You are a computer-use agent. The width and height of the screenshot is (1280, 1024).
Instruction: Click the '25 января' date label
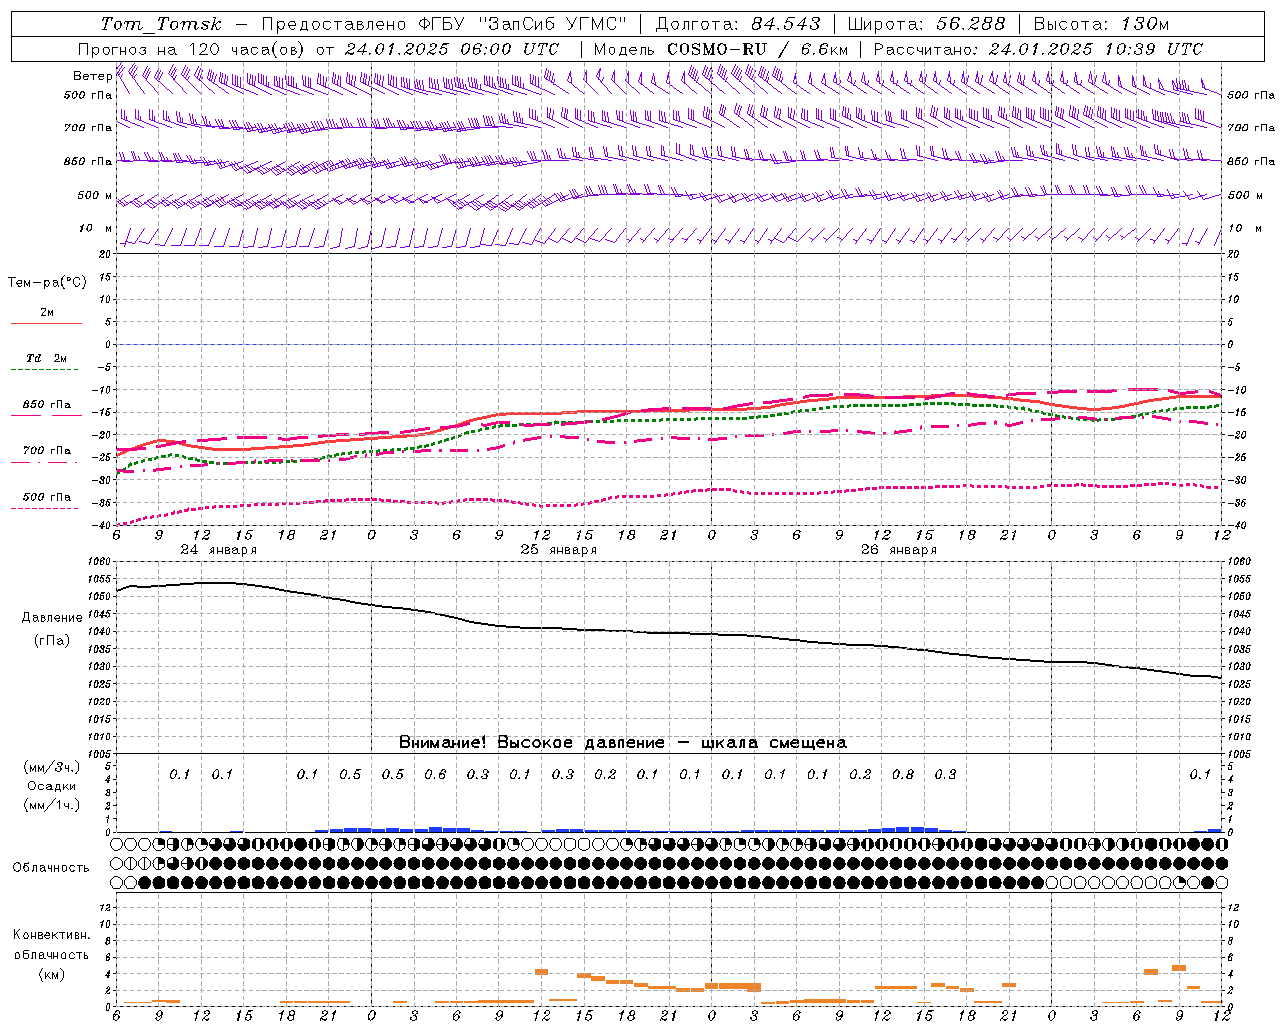pos(559,550)
